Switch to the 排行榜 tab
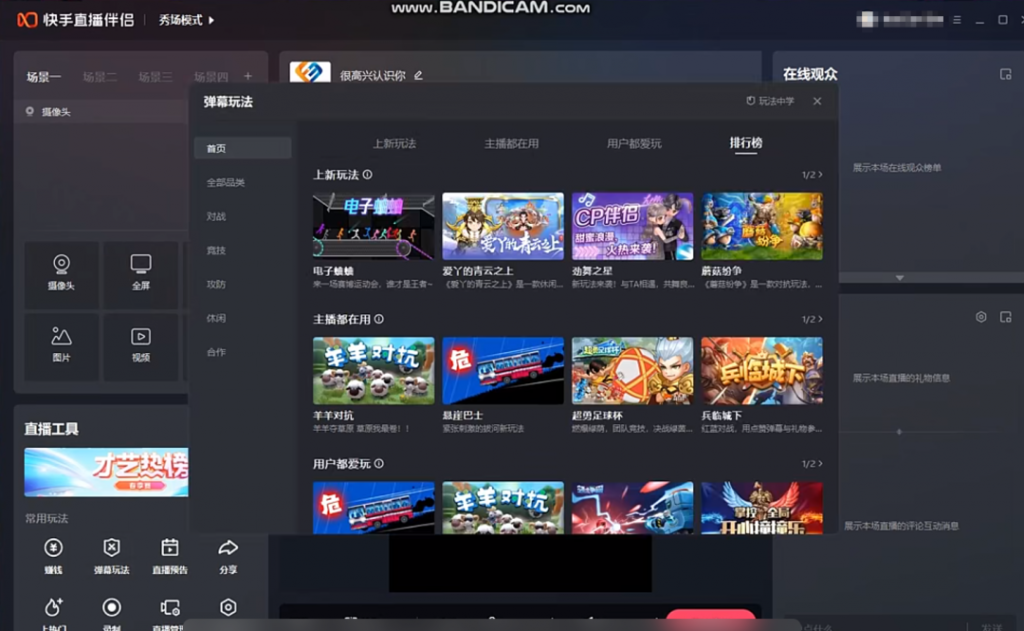Image resolution: width=1024 pixels, height=631 pixels. [x=746, y=143]
